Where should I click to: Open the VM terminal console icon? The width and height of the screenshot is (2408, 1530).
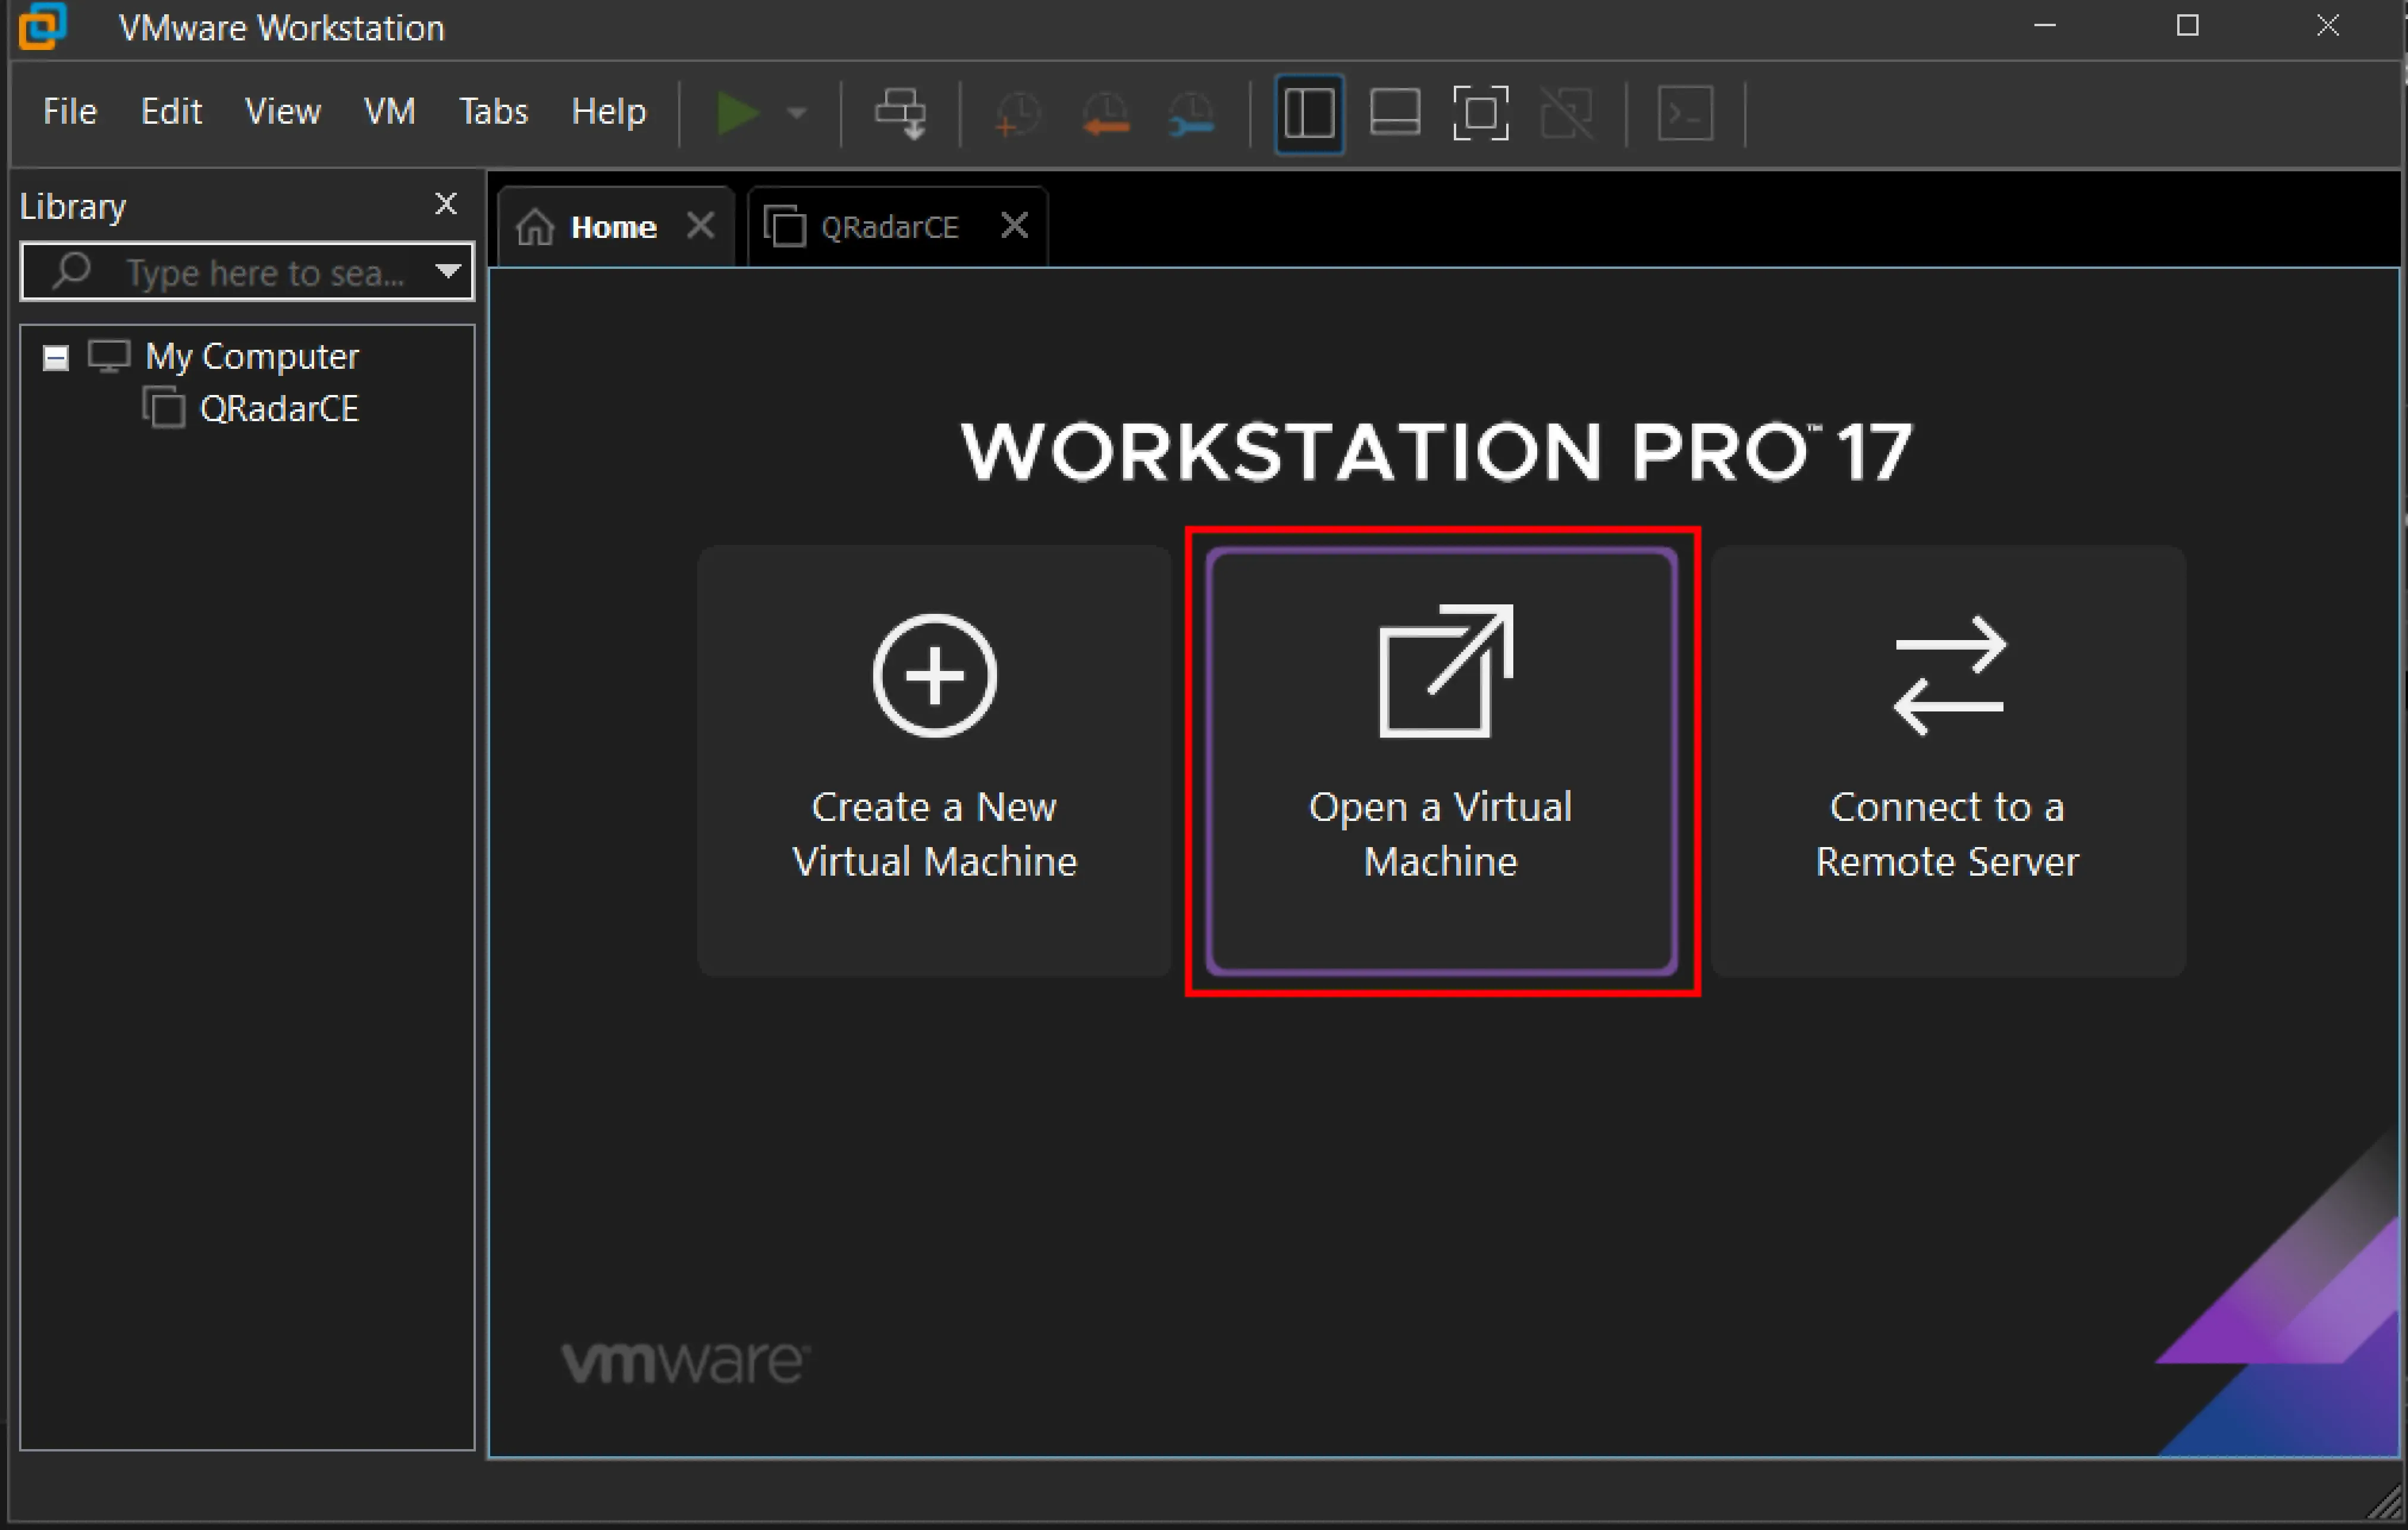coord(1686,112)
